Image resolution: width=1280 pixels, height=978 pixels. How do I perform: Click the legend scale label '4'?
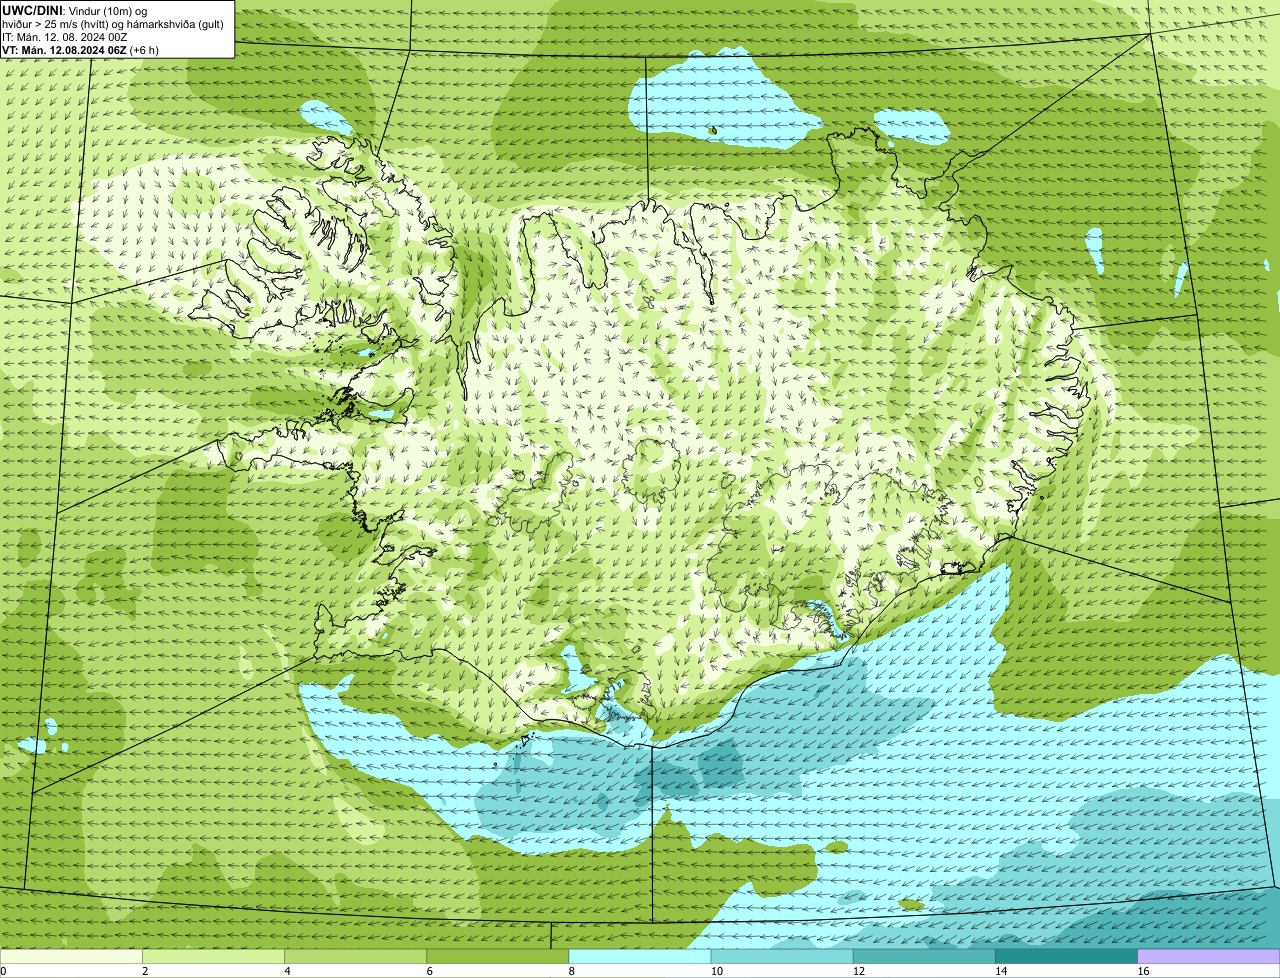tap(287, 971)
